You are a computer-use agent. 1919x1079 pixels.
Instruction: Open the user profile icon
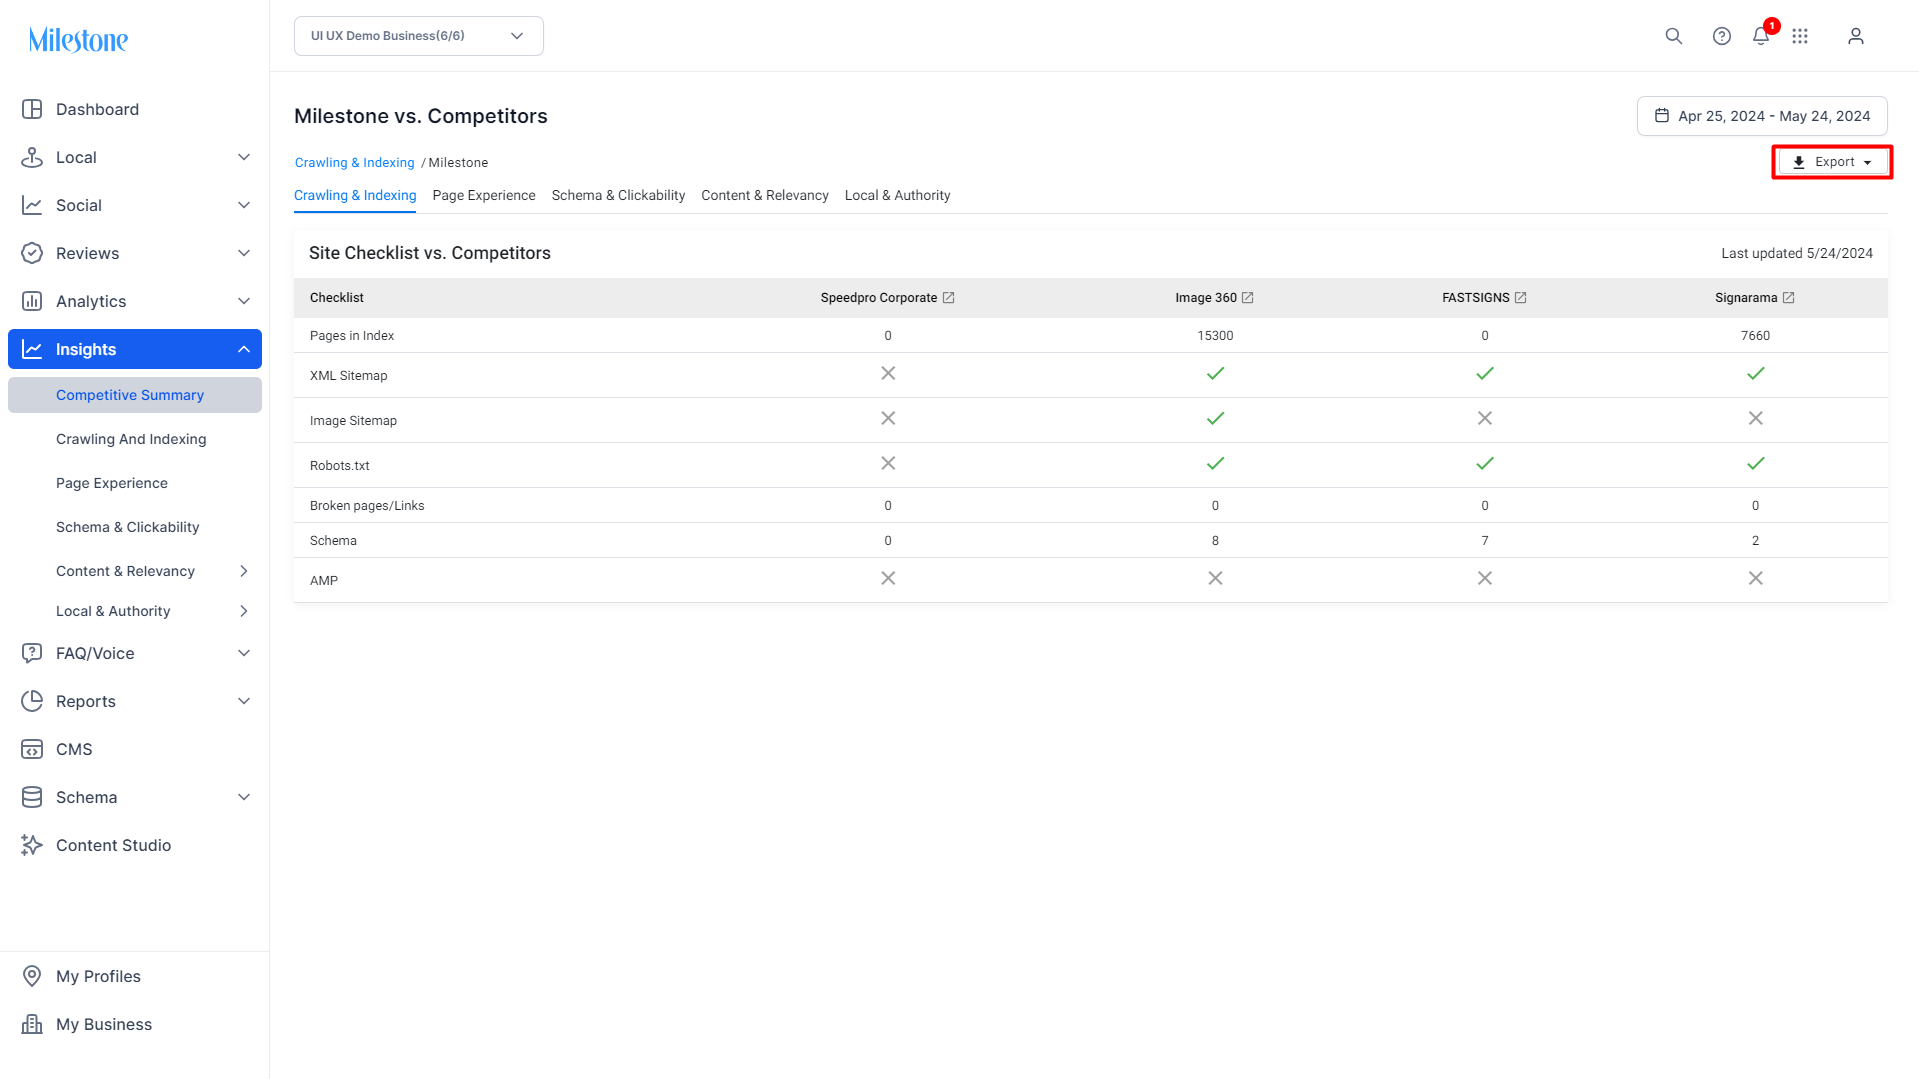(x=1856, y=36)
